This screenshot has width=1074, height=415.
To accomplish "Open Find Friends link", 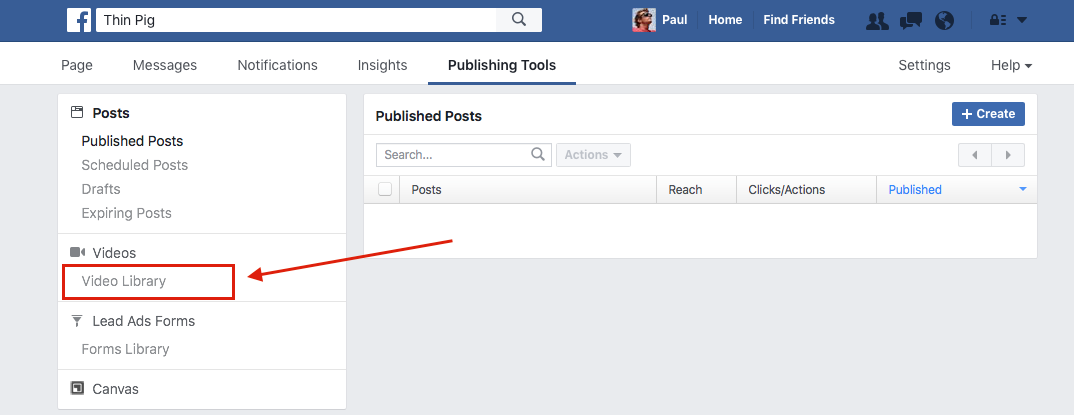I will (x=799, y=20).
